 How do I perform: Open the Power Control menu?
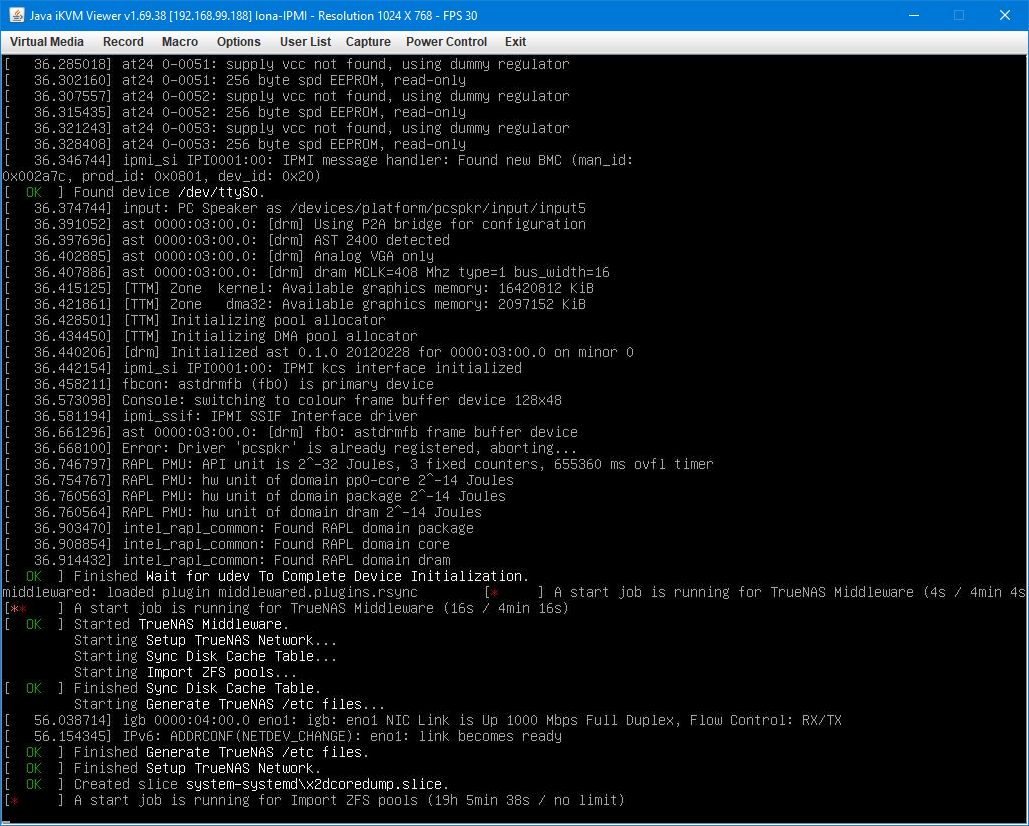[x=446, y=42]
